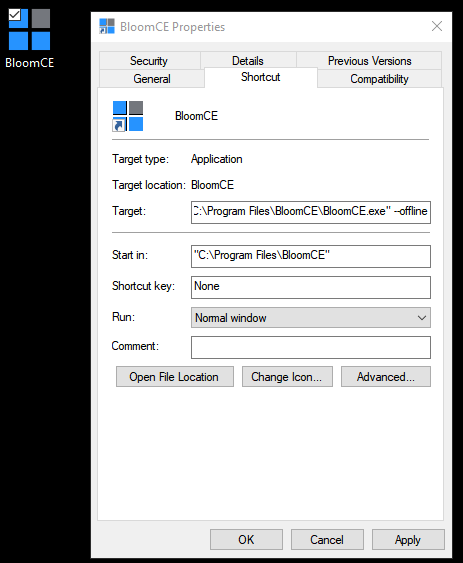Click the BloomCE icon in title bar
This screenshot has height=563, width=463.
click(x=107, y=27)
